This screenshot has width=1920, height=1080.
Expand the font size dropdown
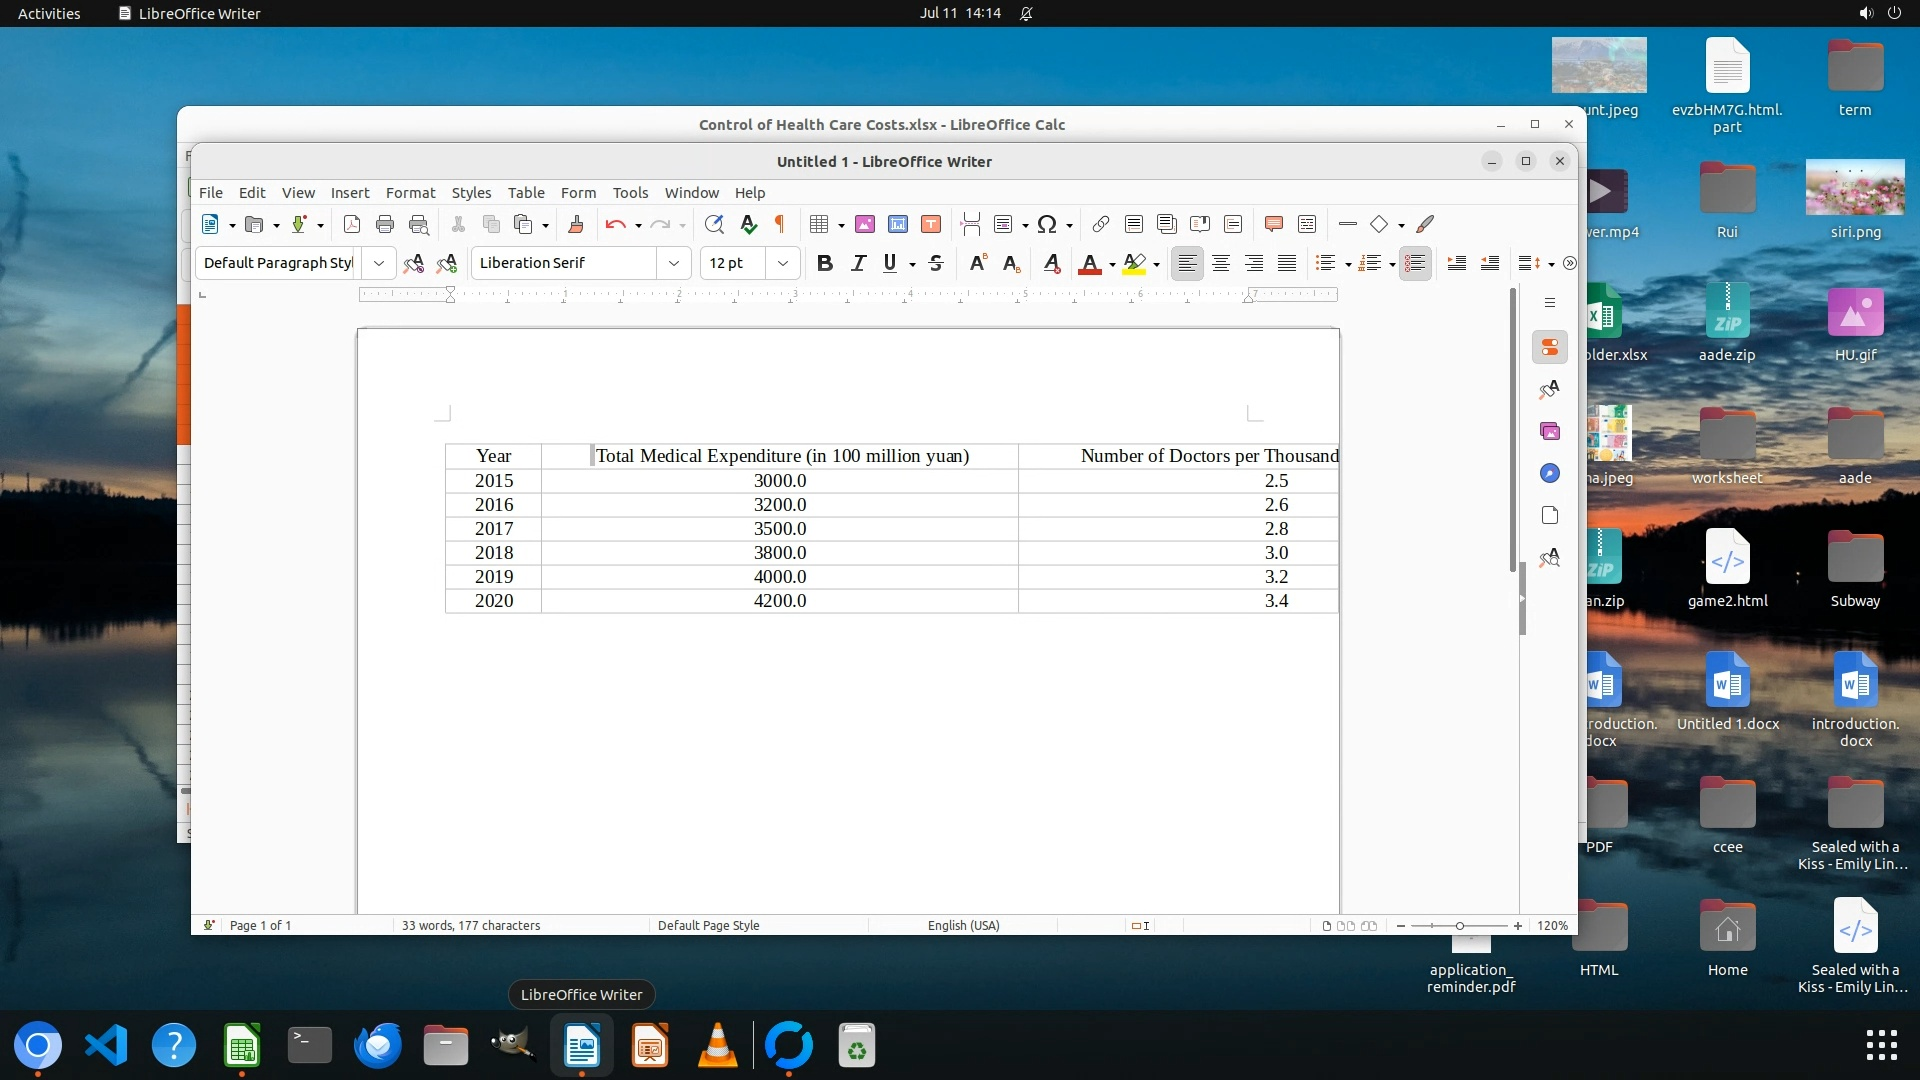[x=783, y=263]
